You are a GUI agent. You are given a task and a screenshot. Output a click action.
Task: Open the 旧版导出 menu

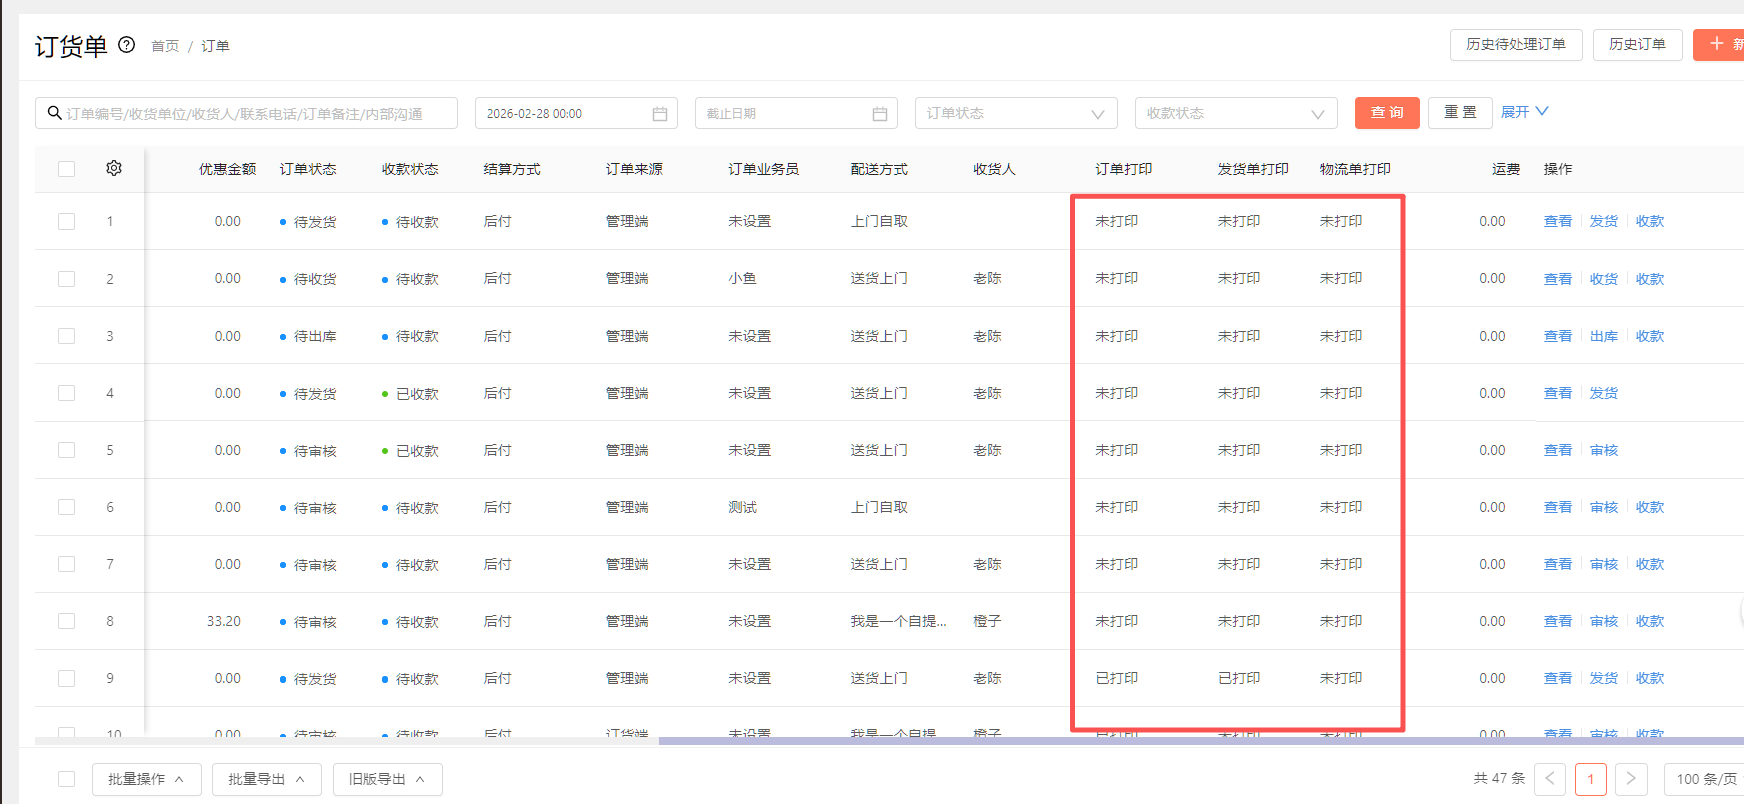pyautogui.click(x=387, y=779)
